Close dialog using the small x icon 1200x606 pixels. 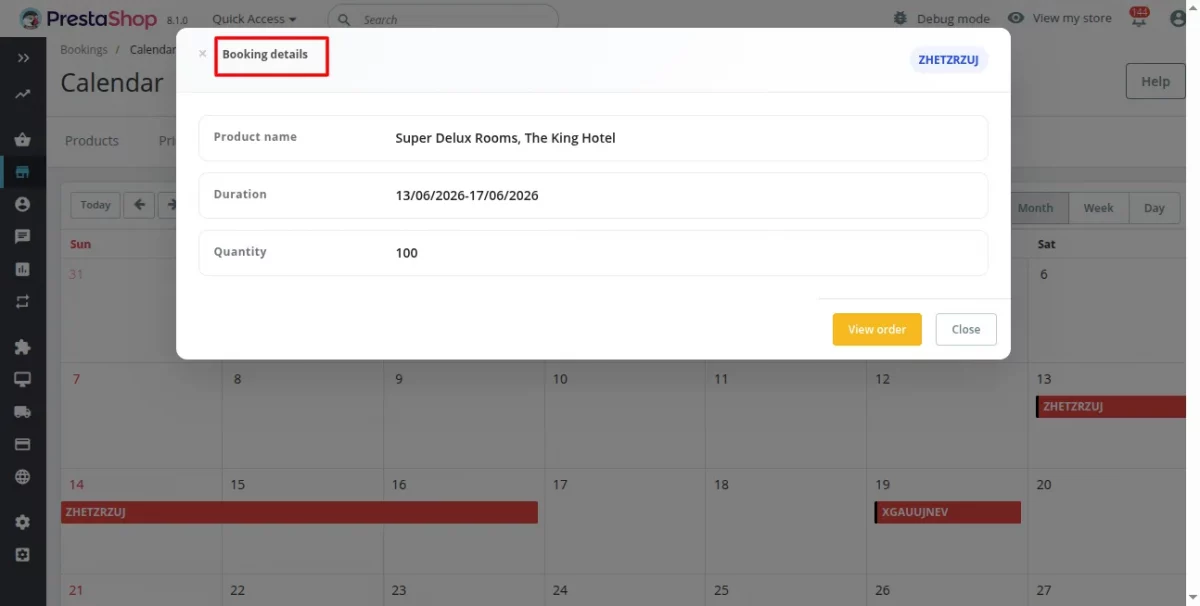tap(202, 54)
